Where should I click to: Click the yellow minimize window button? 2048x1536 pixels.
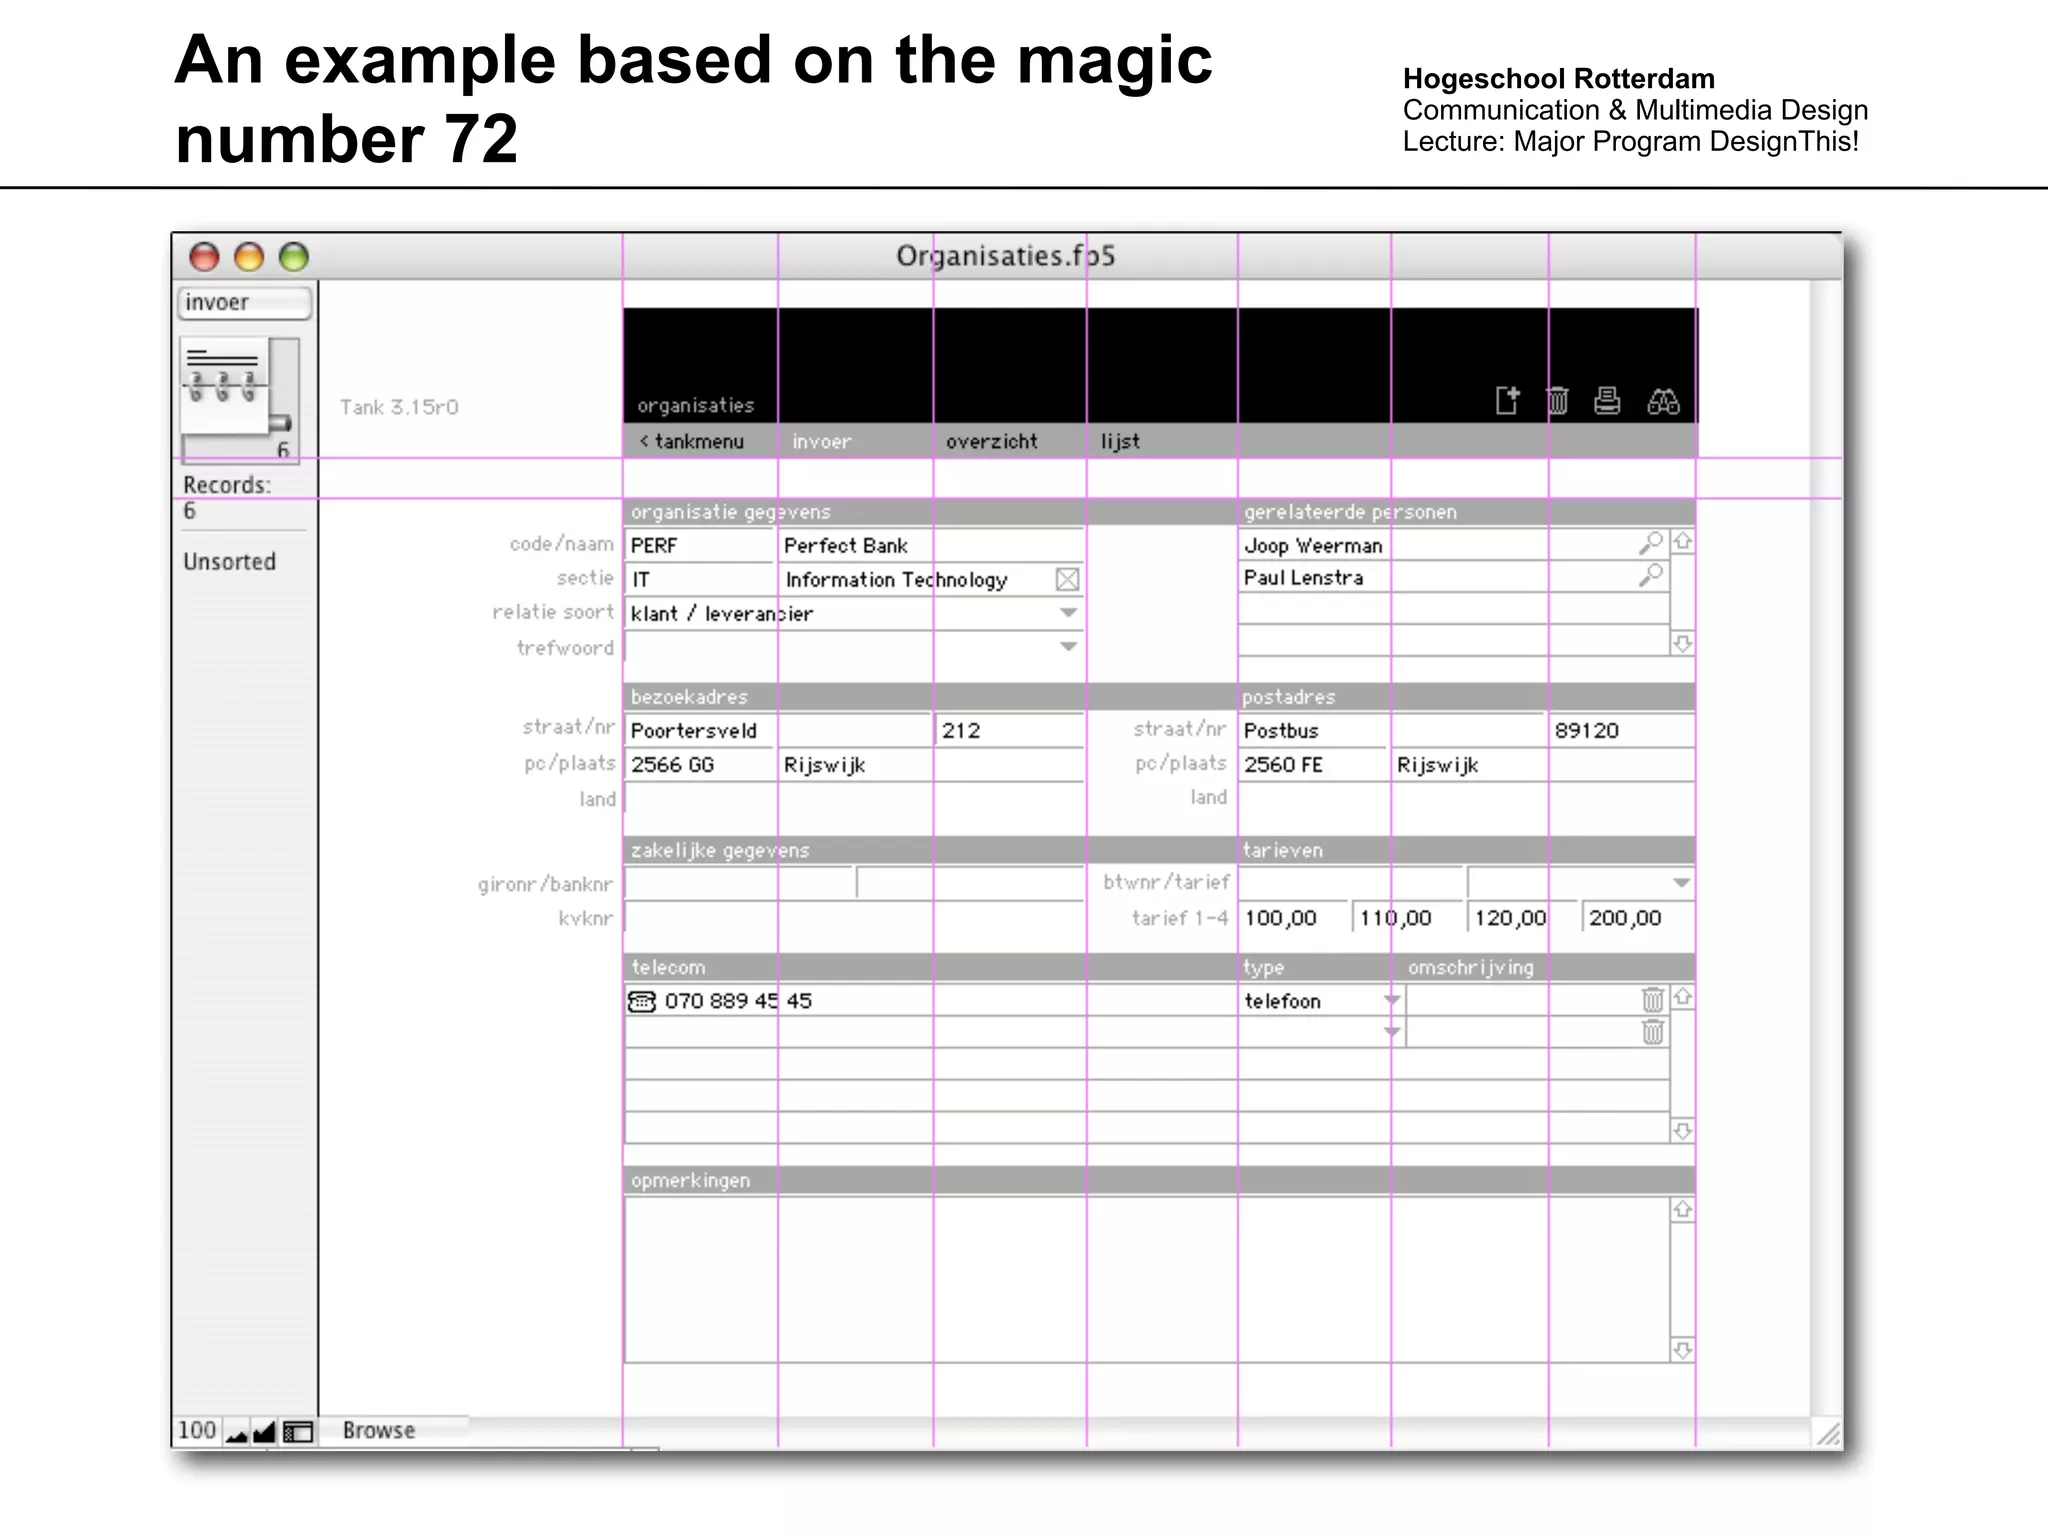pyautogui.click(x=249, y=257)
